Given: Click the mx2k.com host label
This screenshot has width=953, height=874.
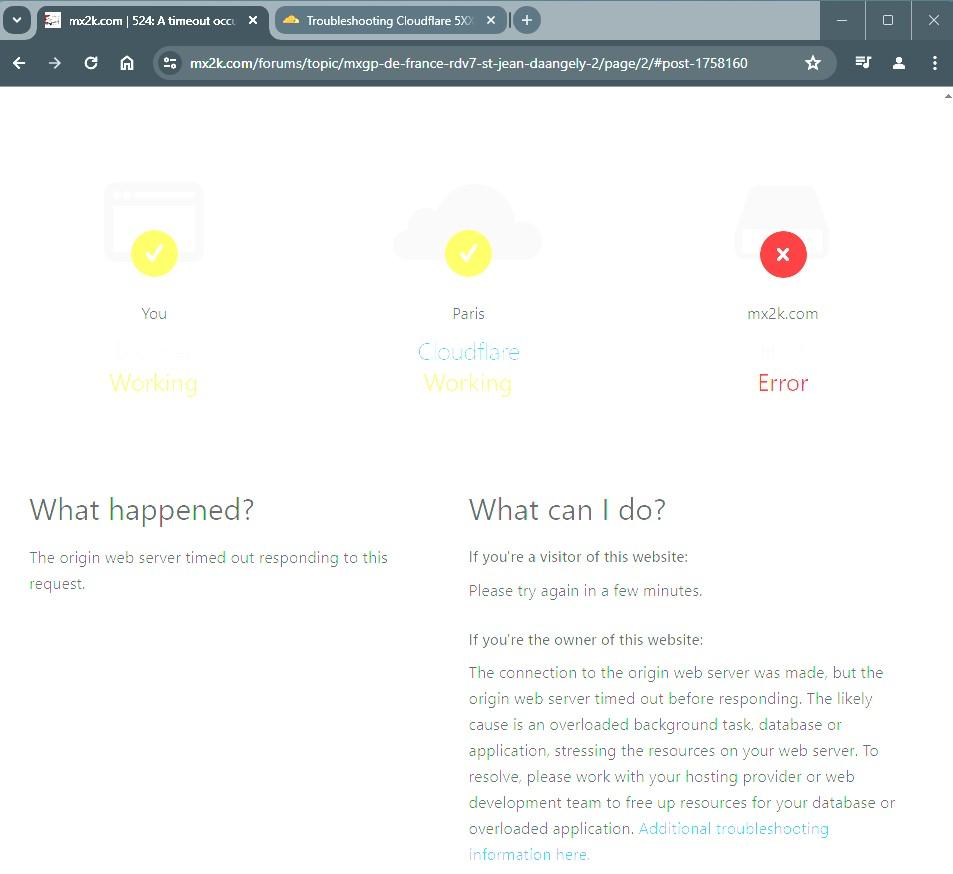Looking at the screenshot, I should (783, 314).
